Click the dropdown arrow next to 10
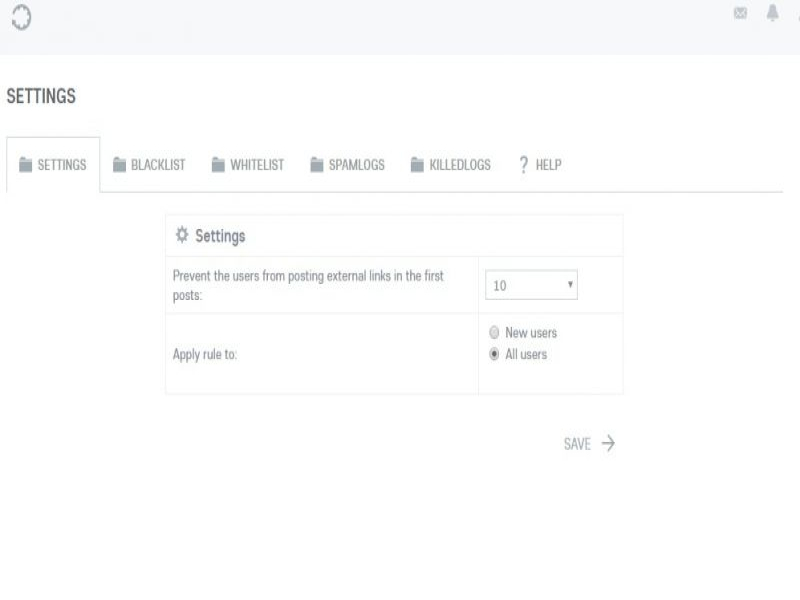Viewport: 800px width, 600px height. click(x=570, y=285)
